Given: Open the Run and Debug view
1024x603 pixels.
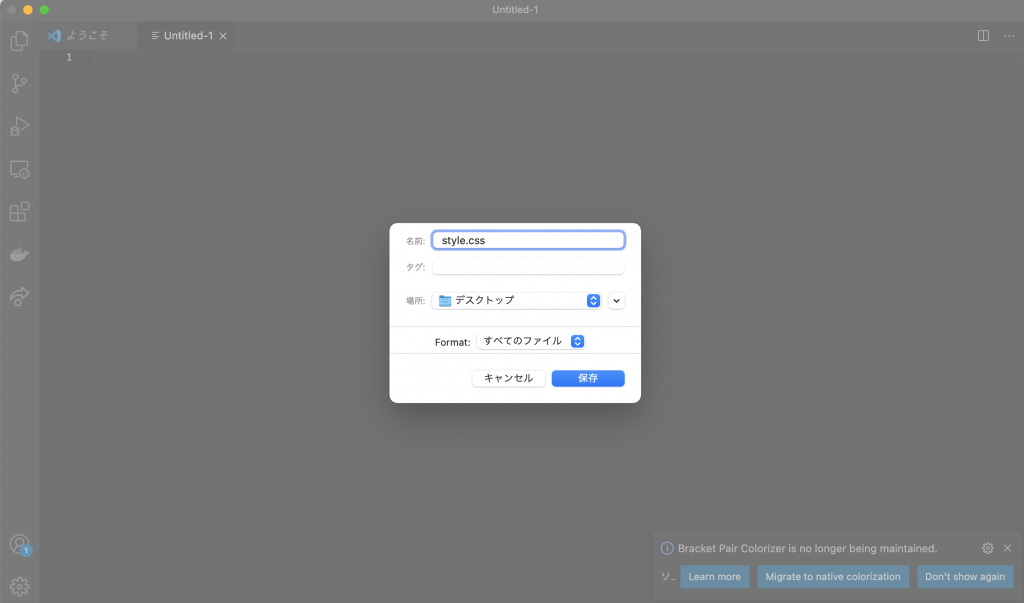Looking at the screenshot, I should (x=19, y=127).
